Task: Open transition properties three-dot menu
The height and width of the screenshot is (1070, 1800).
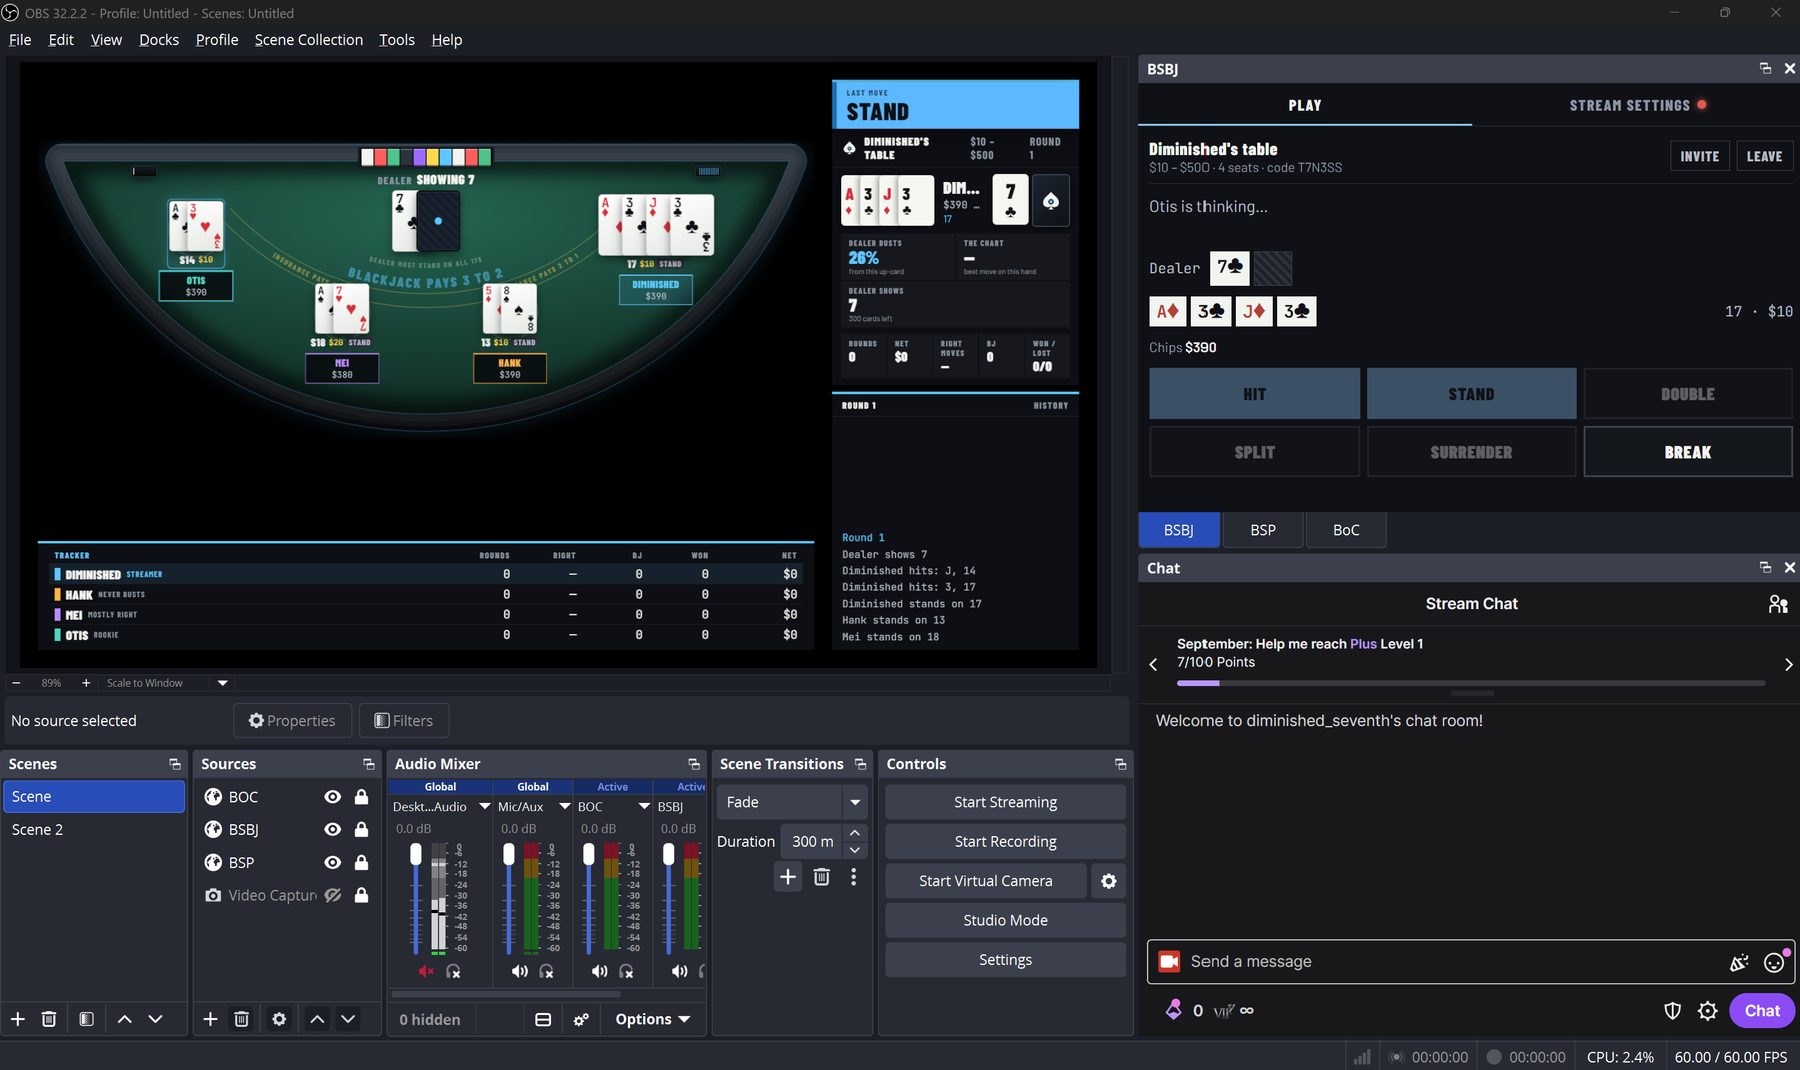Action: click(853, 877)
